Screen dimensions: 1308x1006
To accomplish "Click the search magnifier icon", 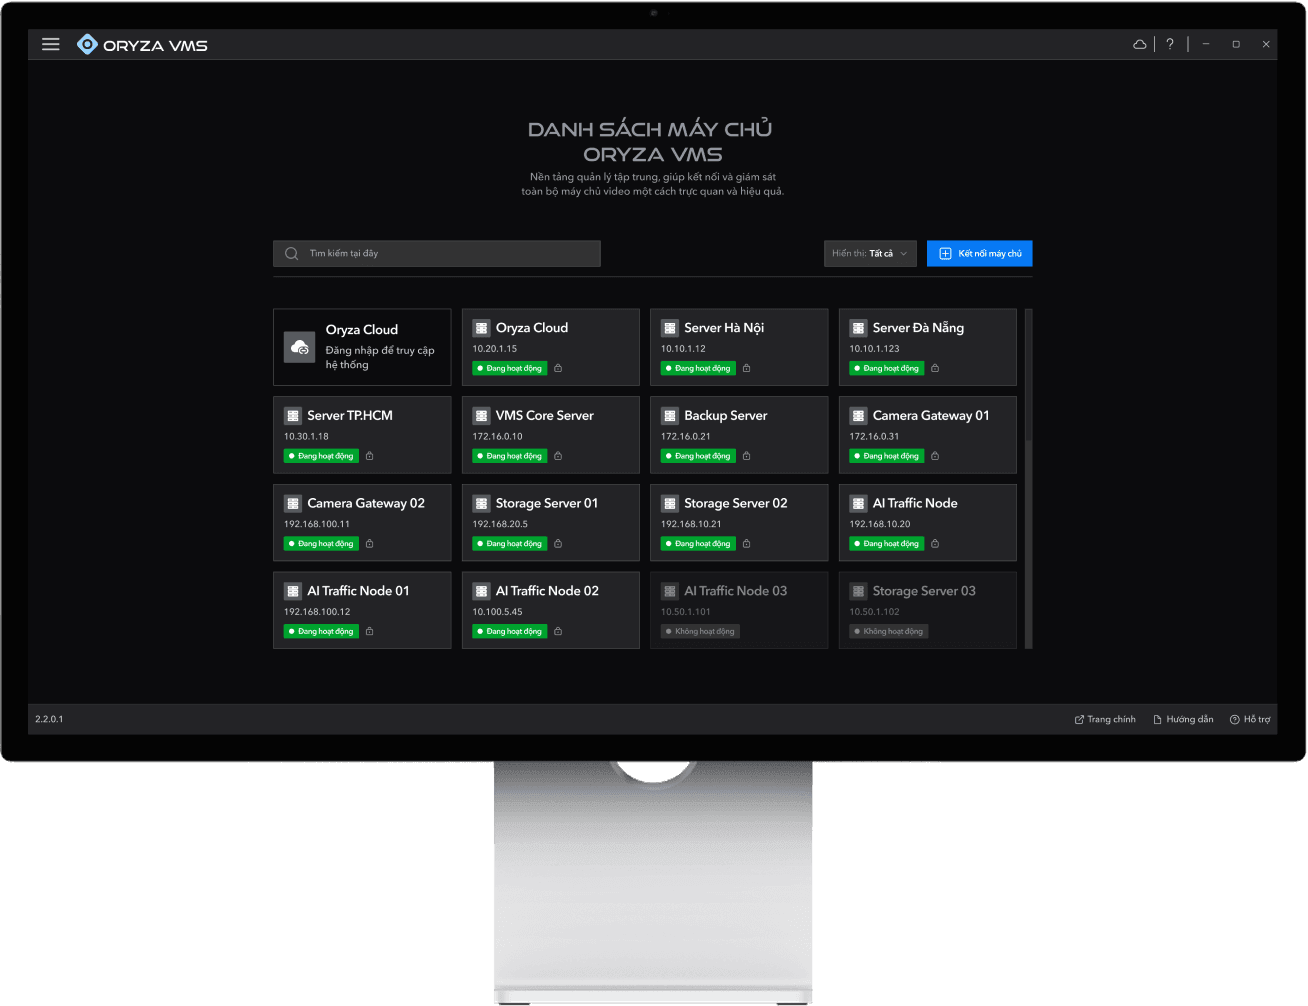I will click(291, 254).
